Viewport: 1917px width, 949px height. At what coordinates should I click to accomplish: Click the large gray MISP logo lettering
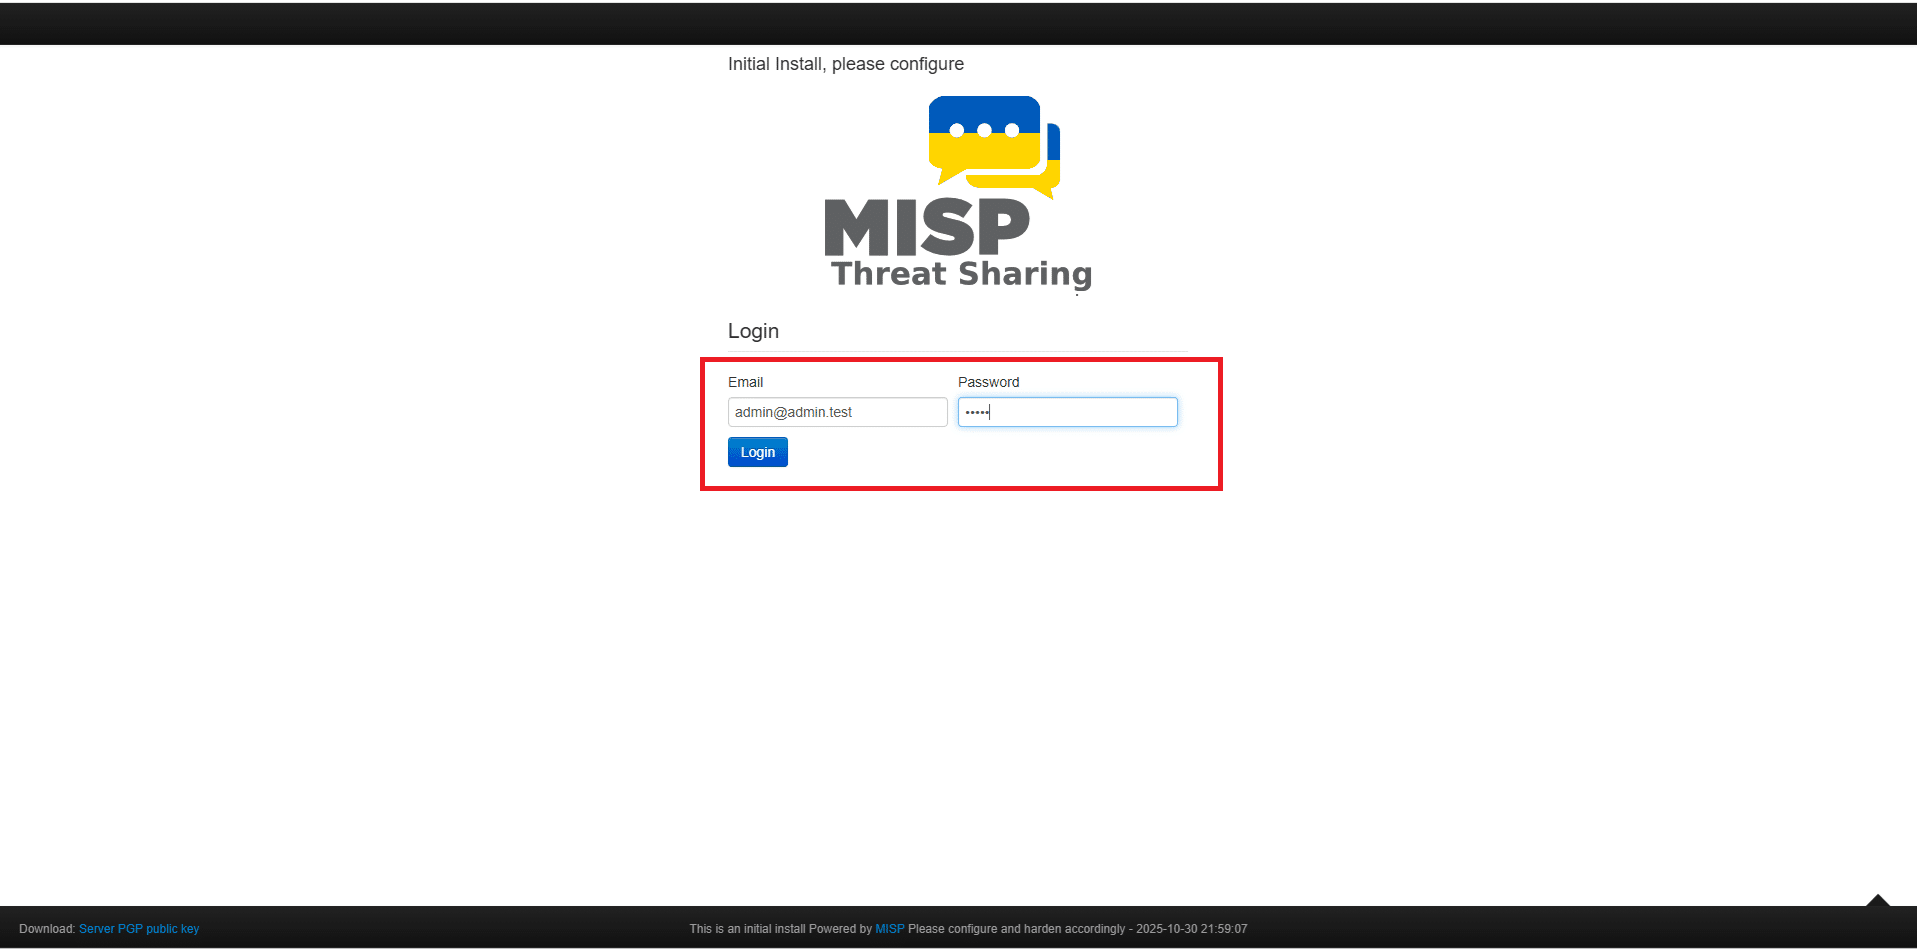click(x=926, y=227)
